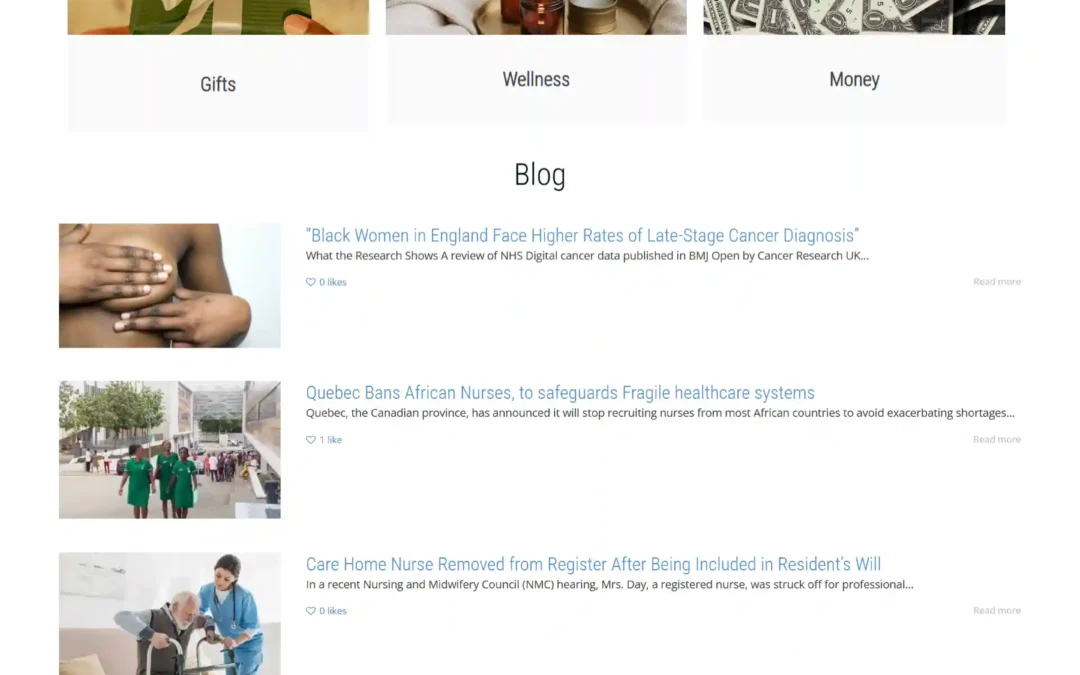The image size is (1080, 675).
Task: Click the Gifts card image
Action: pyautogui.click(x=218, y=17)
